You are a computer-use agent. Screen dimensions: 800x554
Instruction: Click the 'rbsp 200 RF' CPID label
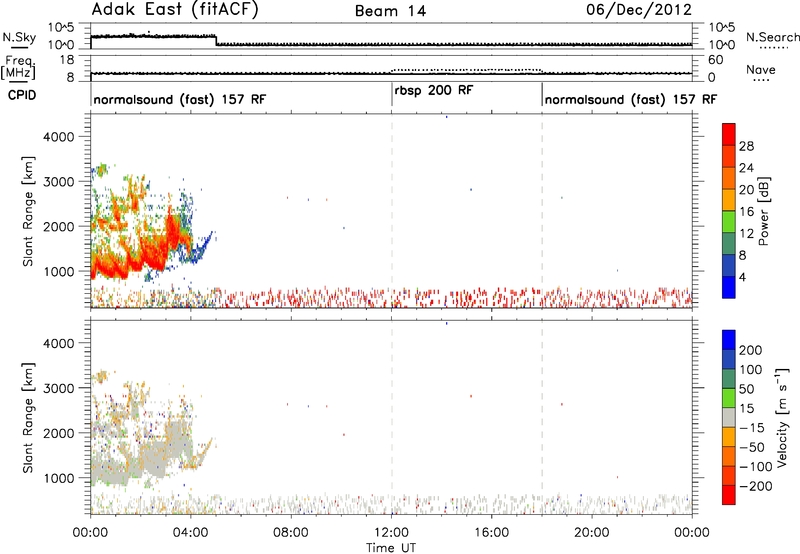(x=434, y=91)
